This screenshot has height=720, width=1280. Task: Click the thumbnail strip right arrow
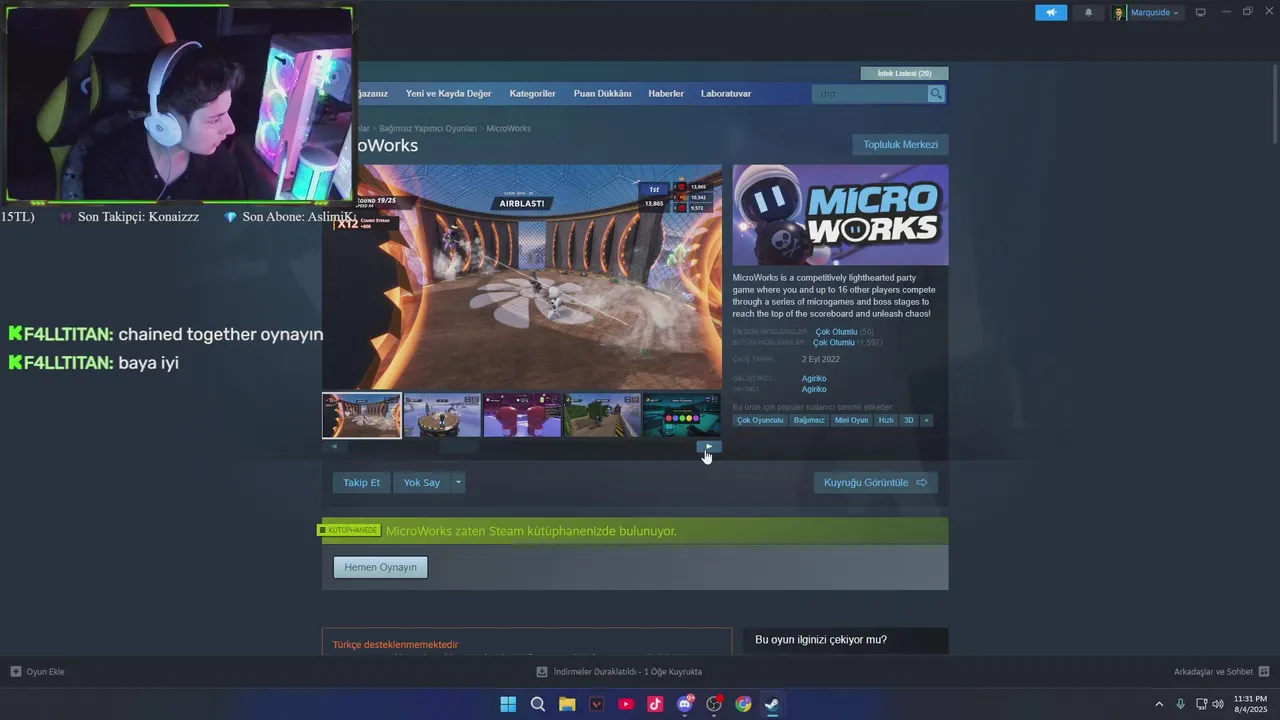[x=709, y=447]
